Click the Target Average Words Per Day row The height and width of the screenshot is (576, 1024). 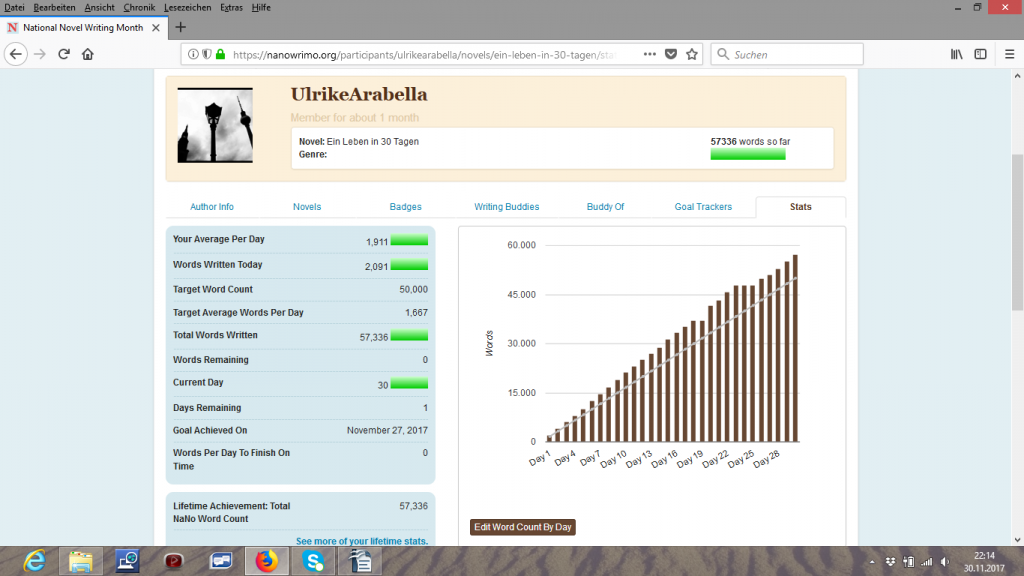(x=300, y=313)
